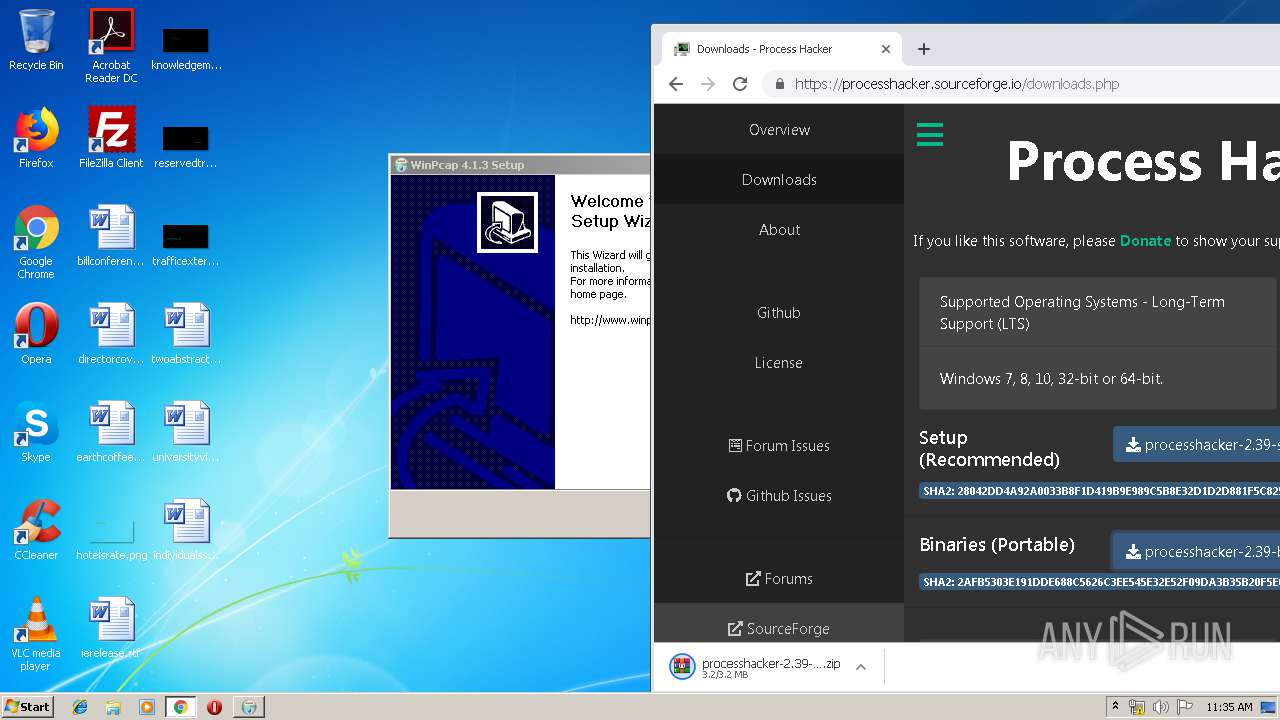Click the browser back arrow
This screenshot has width=1280, height=720.
[x=676, y=84]
